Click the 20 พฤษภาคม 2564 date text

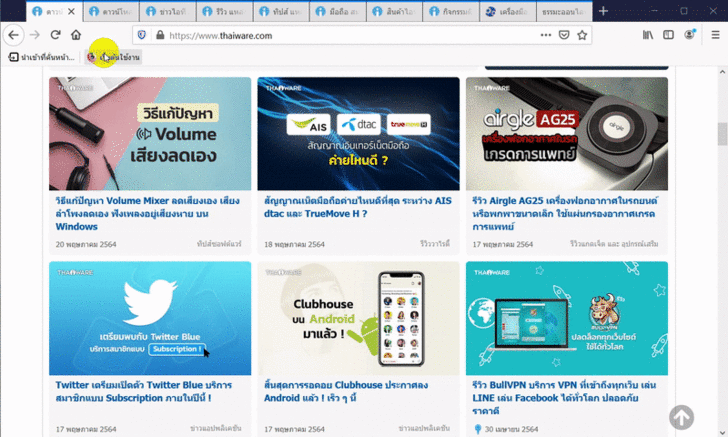pos(86,244)
